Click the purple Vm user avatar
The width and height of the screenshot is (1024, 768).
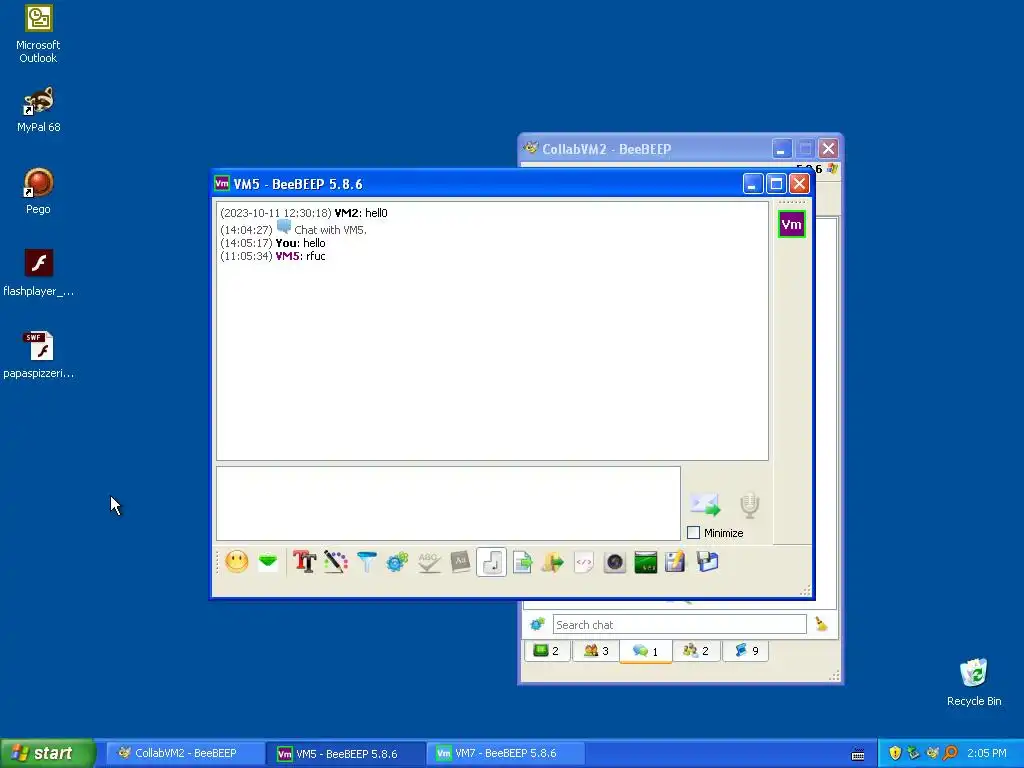tap(792, 225)
